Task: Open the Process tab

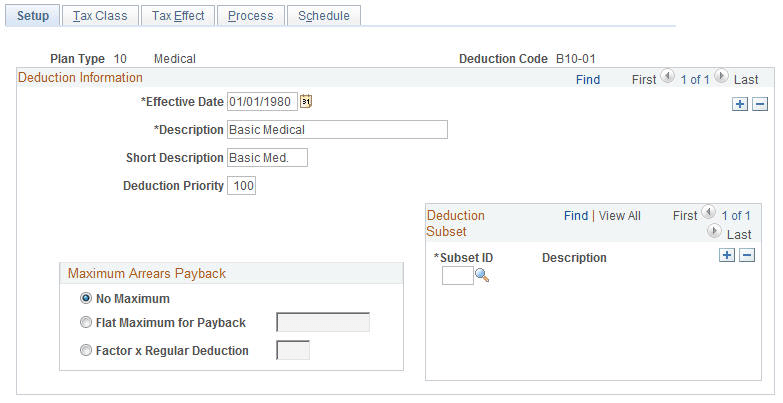Action: click(250, 16)
